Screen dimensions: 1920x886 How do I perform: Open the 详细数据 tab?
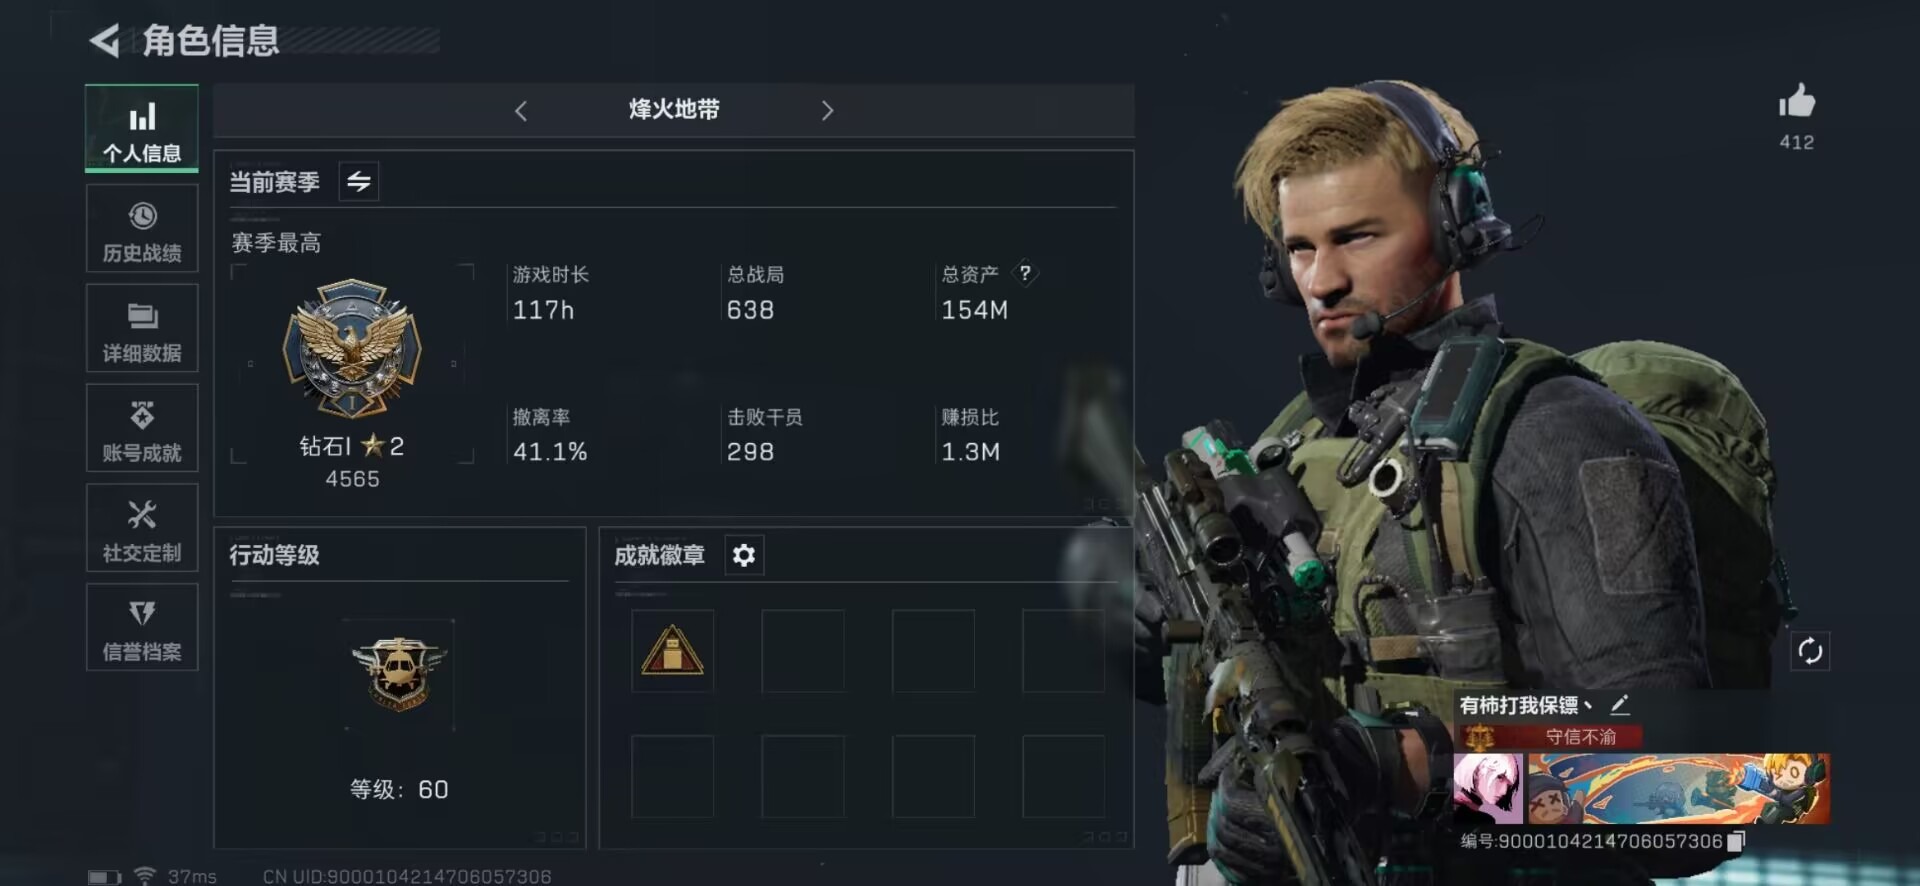tap(142, 329)
